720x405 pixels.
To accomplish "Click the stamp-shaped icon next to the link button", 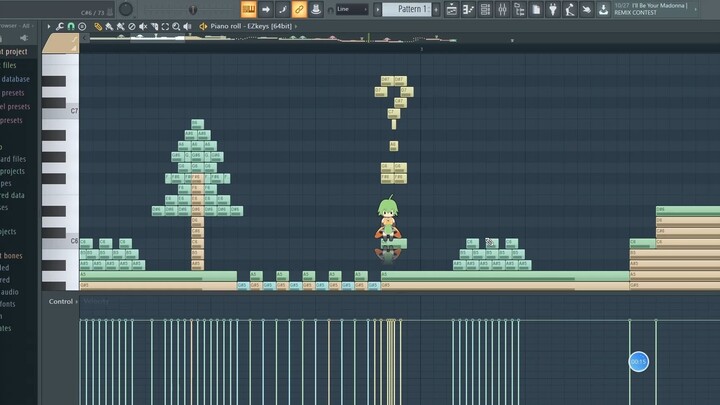I will 315,9.
